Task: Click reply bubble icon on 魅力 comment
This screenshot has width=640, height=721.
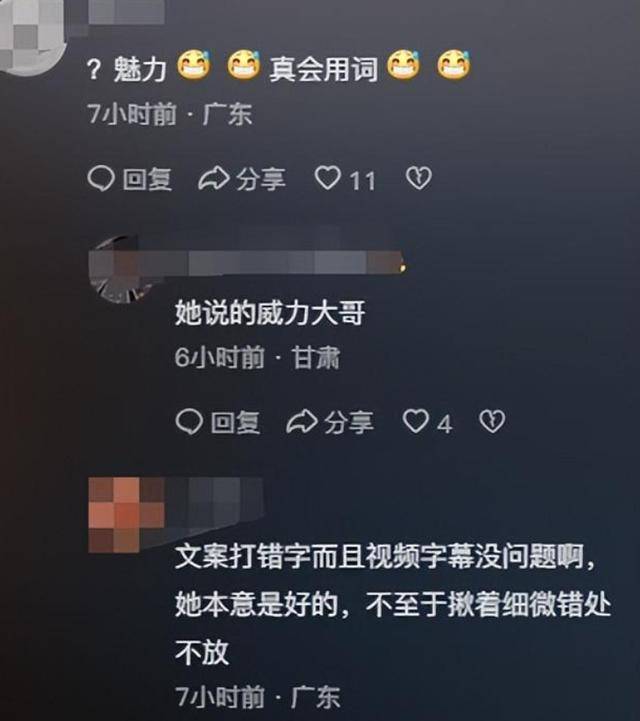Action: coord(101,178)
